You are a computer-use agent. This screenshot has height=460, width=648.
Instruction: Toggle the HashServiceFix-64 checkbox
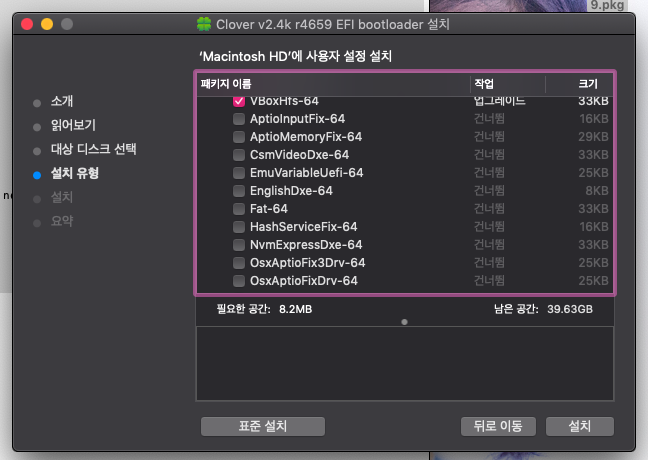point(239,227)
